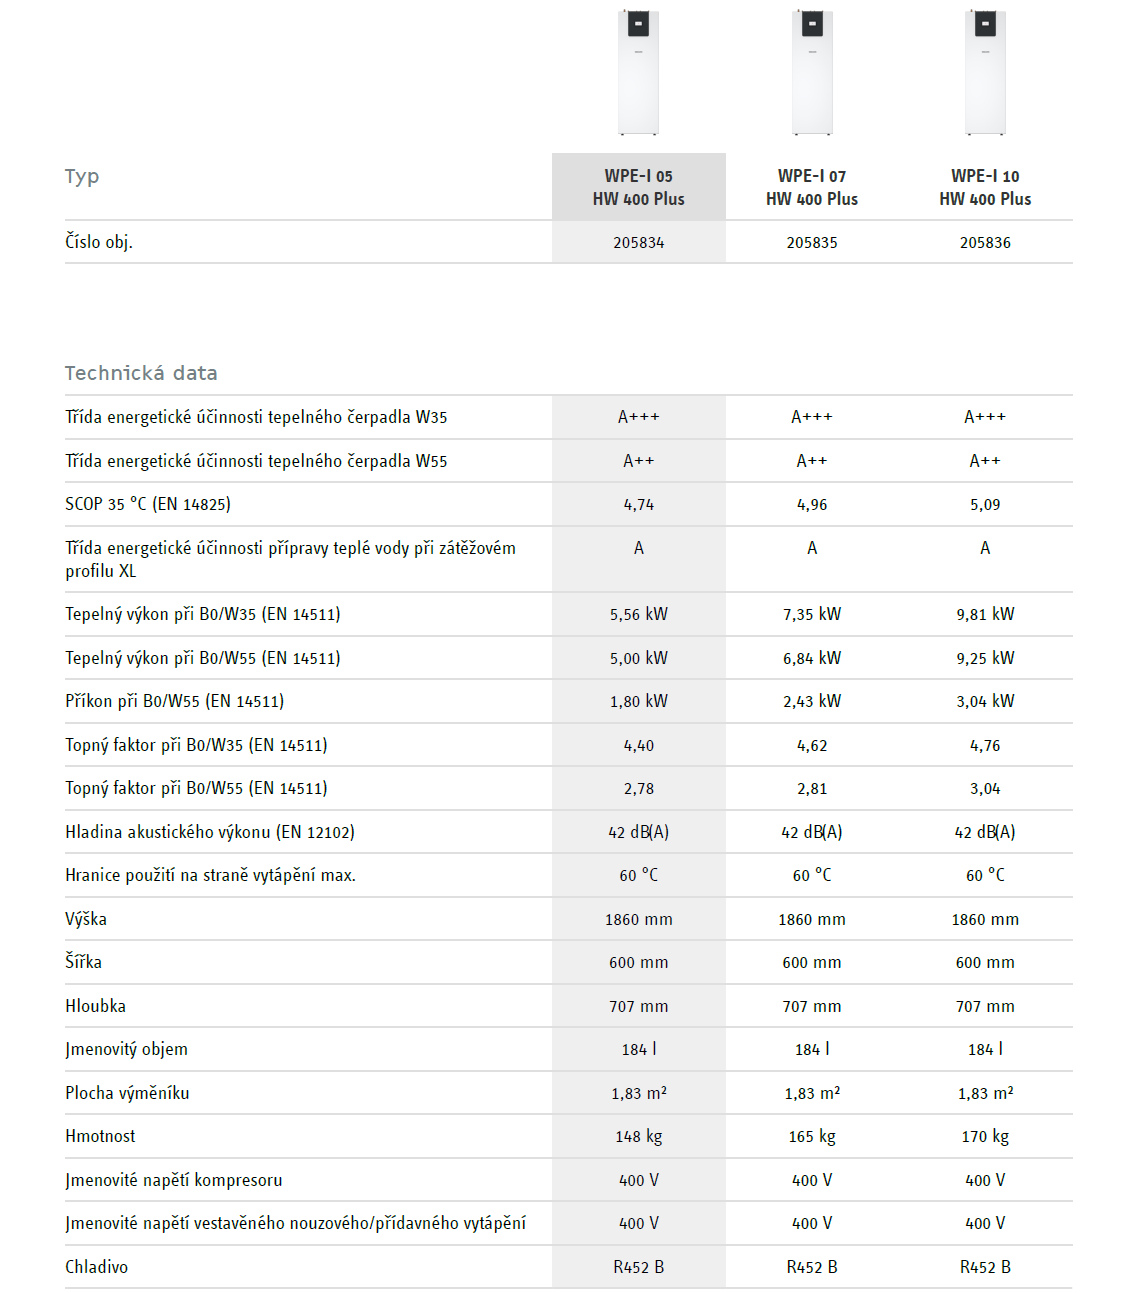The height and width of the screenshot is (1293, 1132).
Task: Click the Technická data section heading
Action: [141, 373]
